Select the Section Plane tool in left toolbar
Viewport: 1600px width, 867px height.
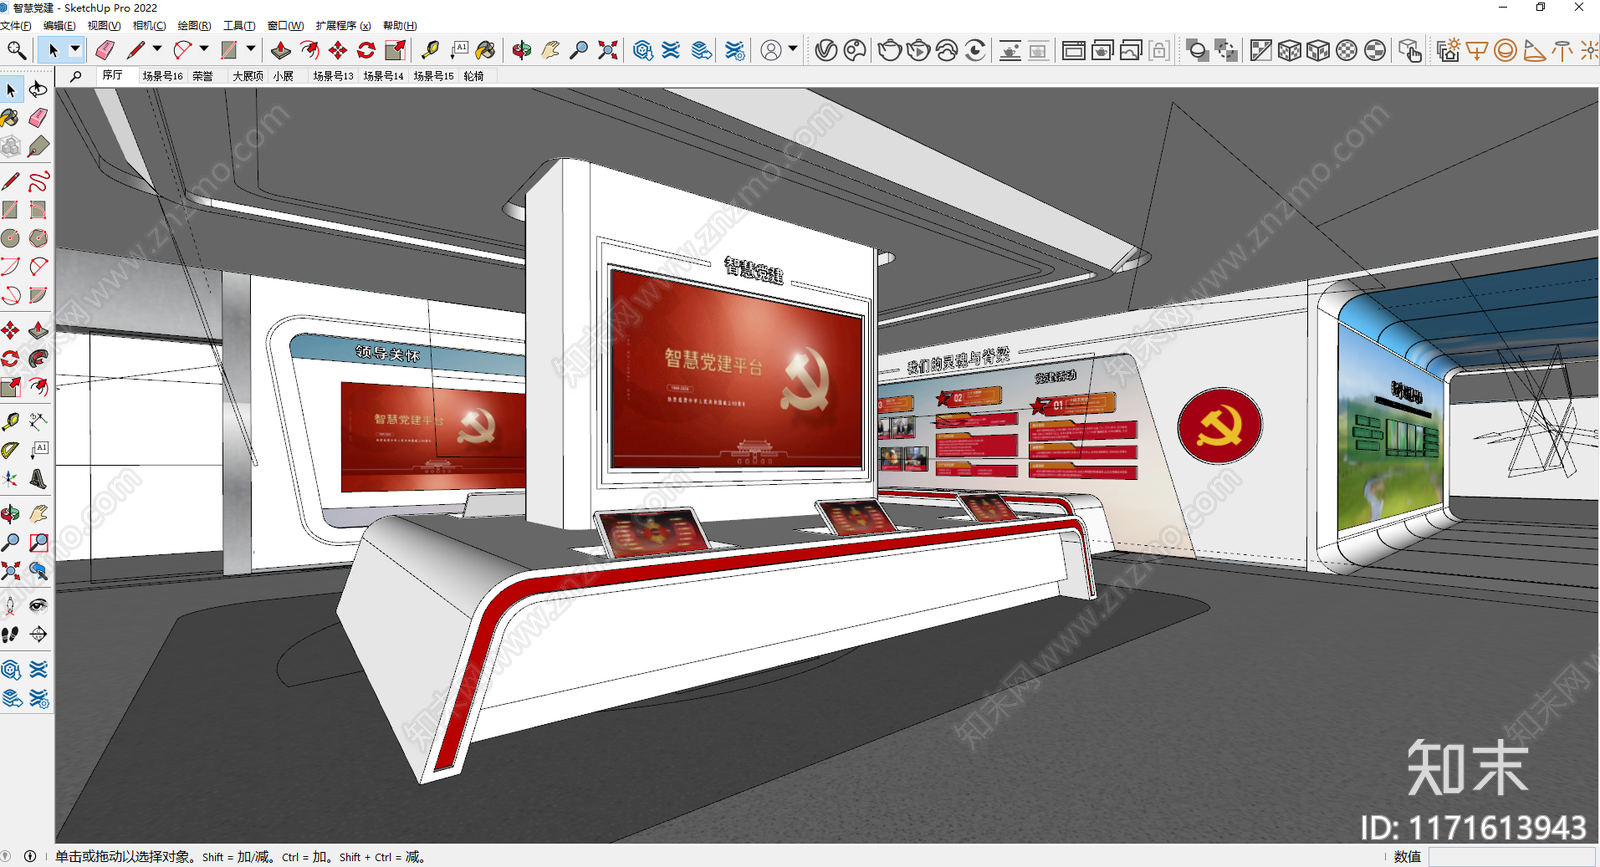click(x=38, y=634)
